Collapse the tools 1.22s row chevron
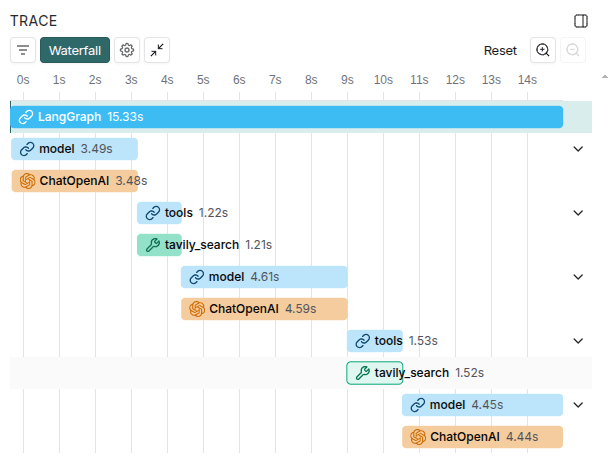 (577, 213)
